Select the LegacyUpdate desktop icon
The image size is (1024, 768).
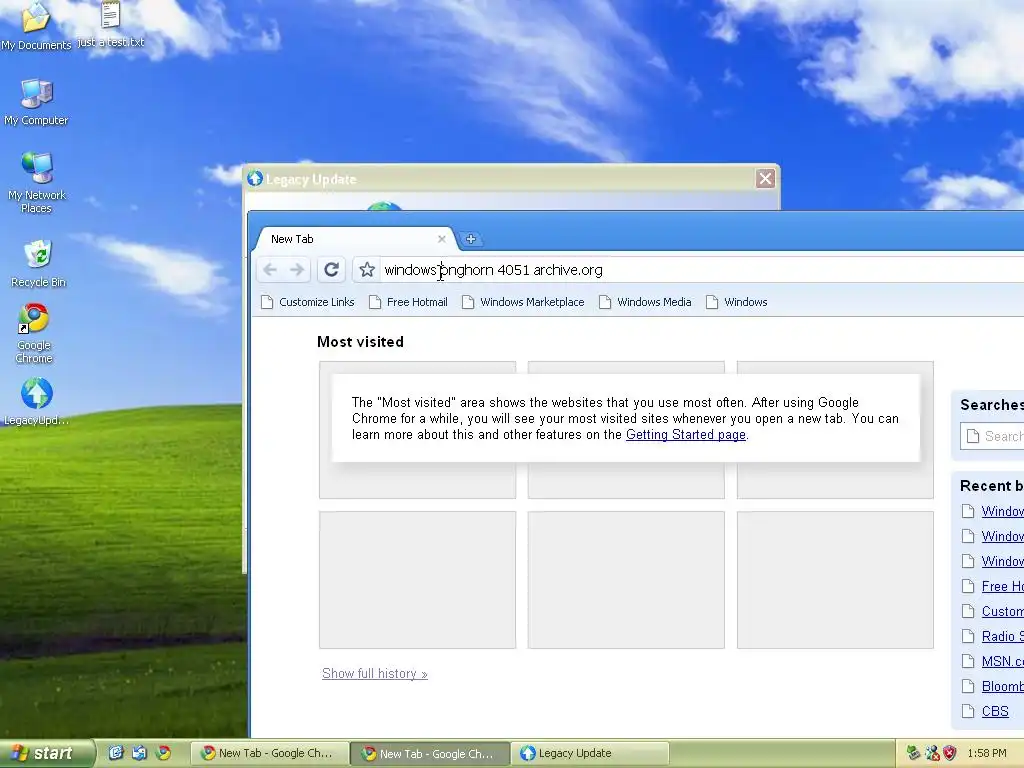click(x=37, y=402)
